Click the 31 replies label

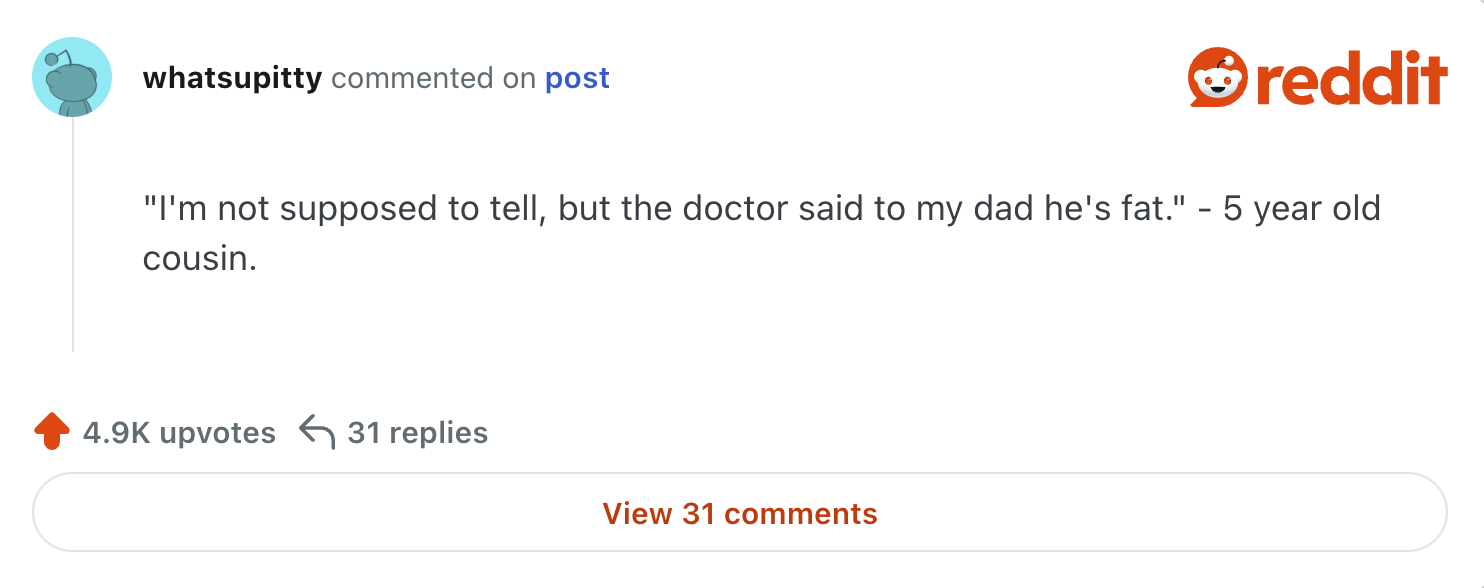click(417, 433)
